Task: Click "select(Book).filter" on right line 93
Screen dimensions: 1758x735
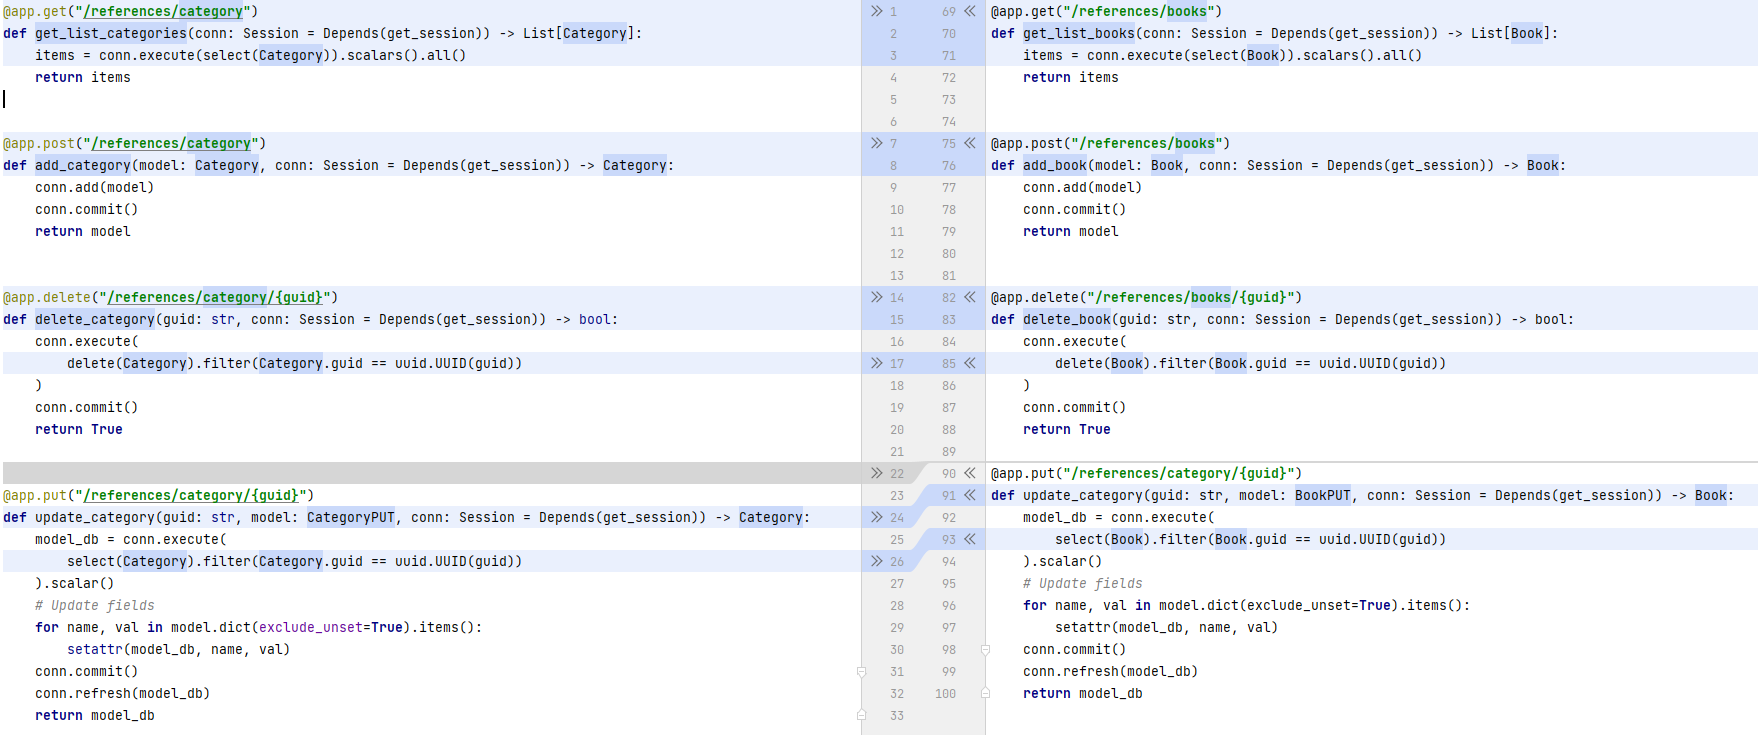Action: pos(1131,539)
